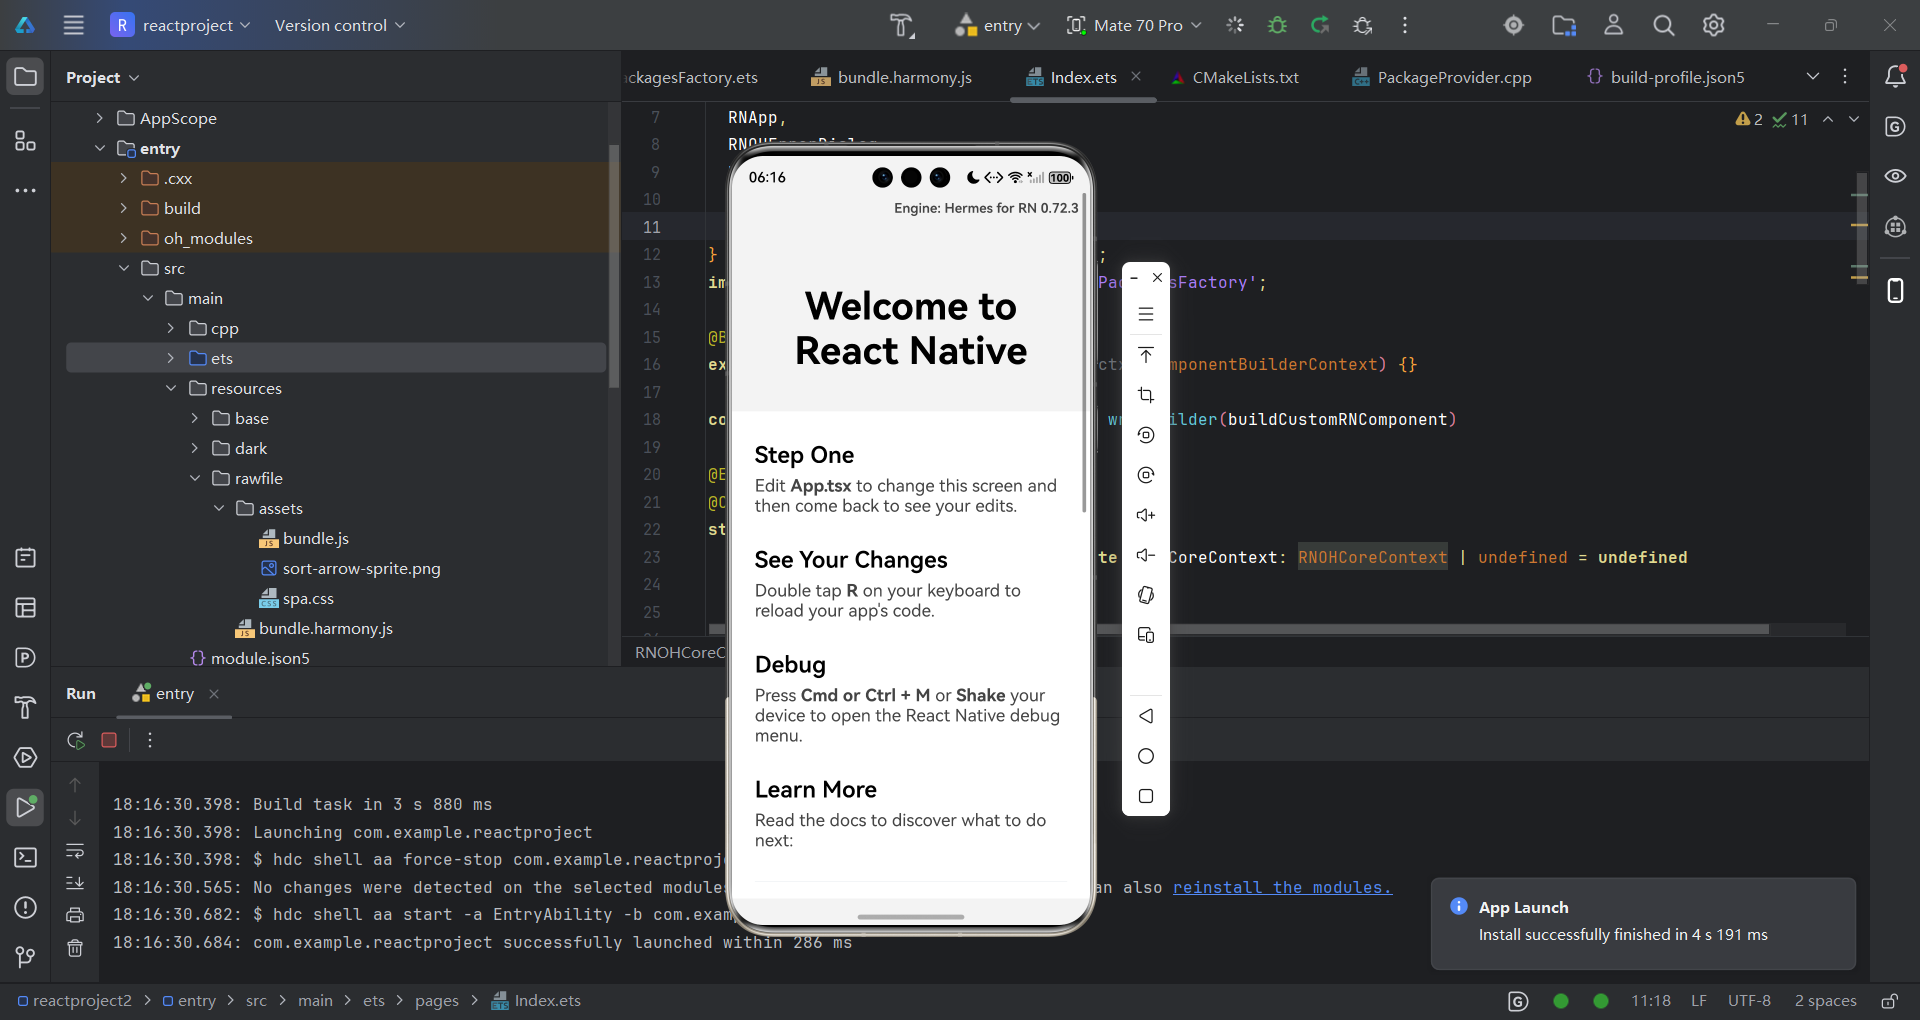This screenshot has height=1020, width=1920.
Task: Select spa.css in project tree
Action: [x=297, y=598]
